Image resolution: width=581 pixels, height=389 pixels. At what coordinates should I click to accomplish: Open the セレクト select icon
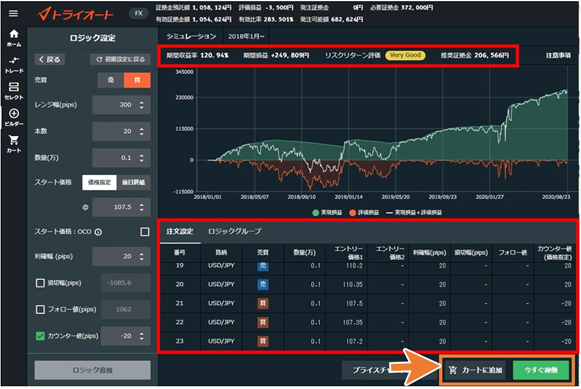tap(14, 91)
